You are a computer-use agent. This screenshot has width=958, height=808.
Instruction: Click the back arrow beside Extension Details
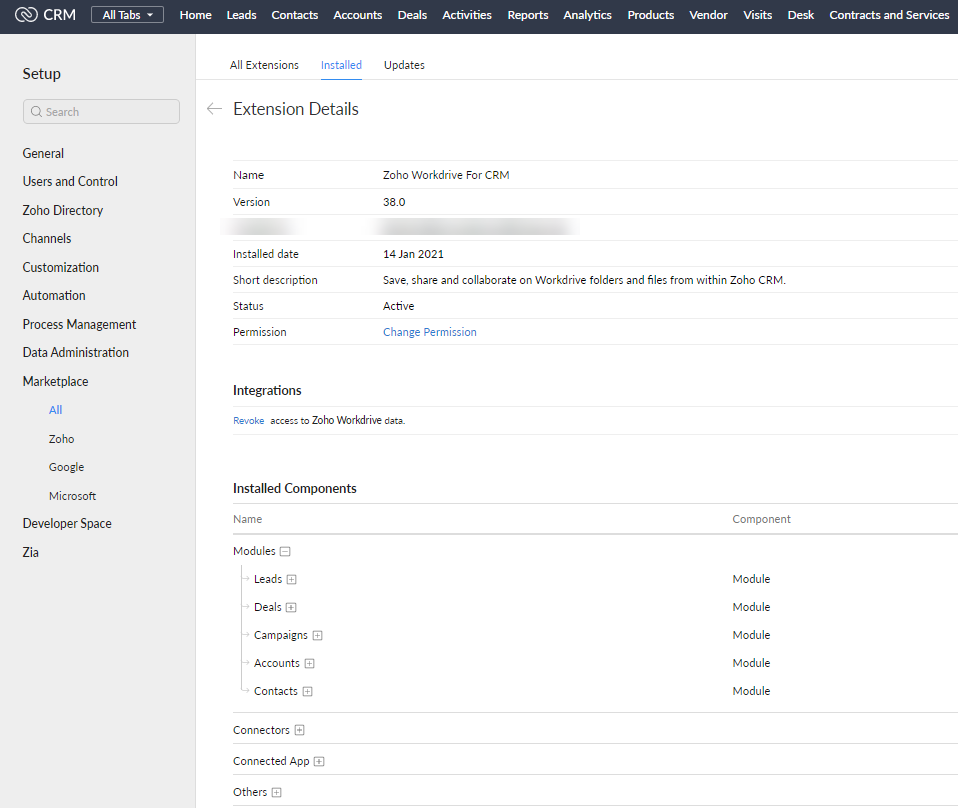tap(214, 109)
